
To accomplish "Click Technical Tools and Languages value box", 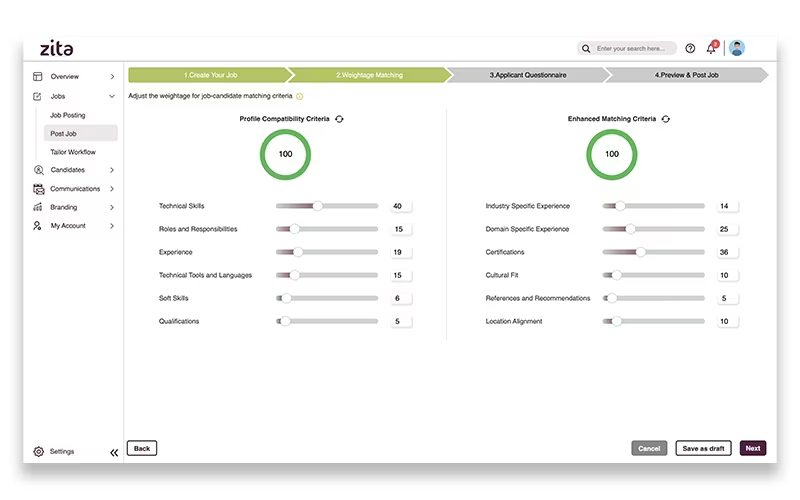I will (x=401, y=275).
